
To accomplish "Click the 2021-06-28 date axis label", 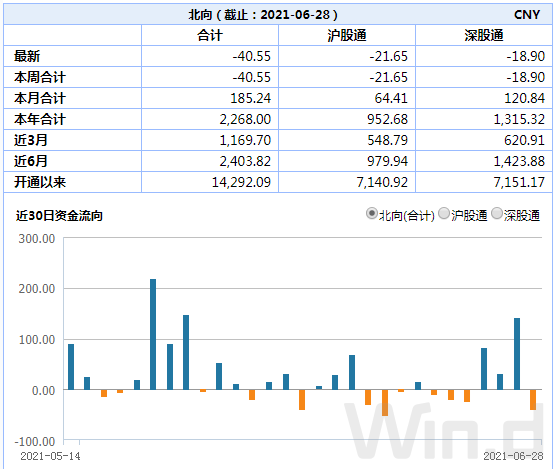I will [x=513, y=456].
